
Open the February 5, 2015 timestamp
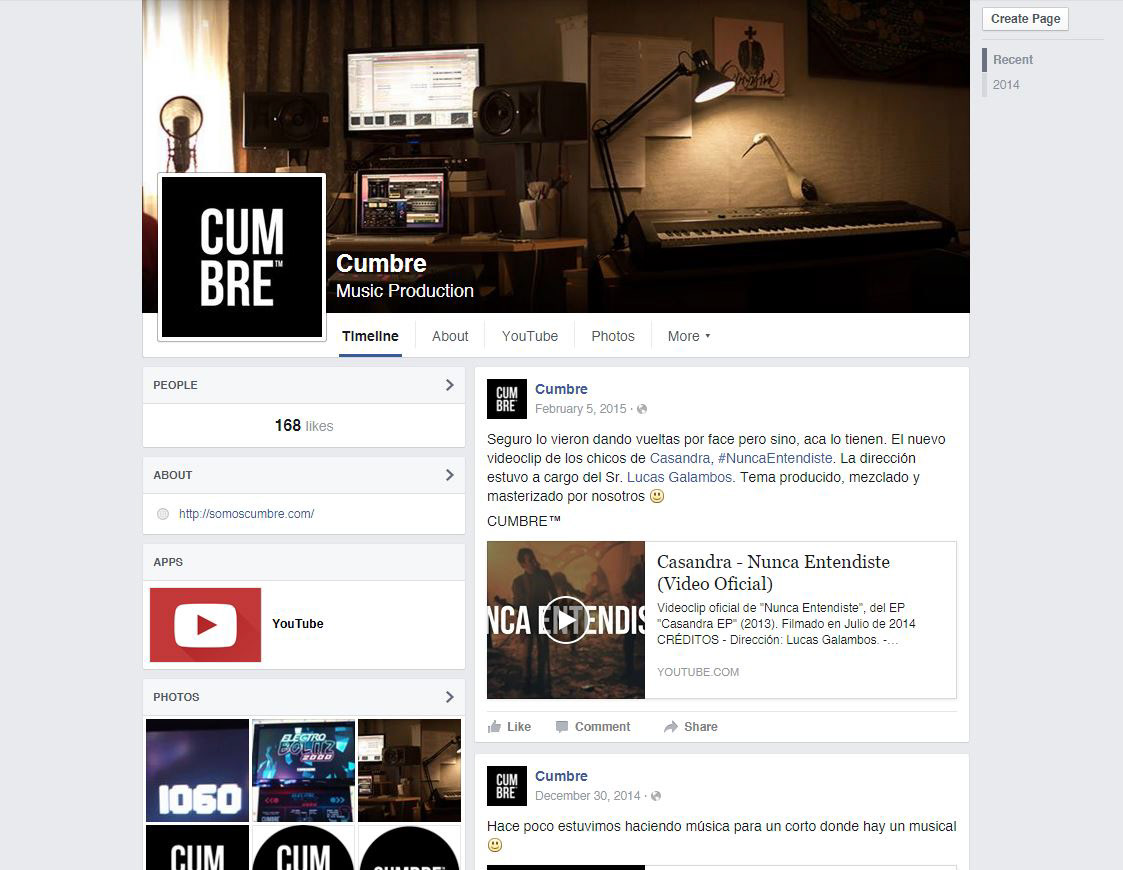580,409
